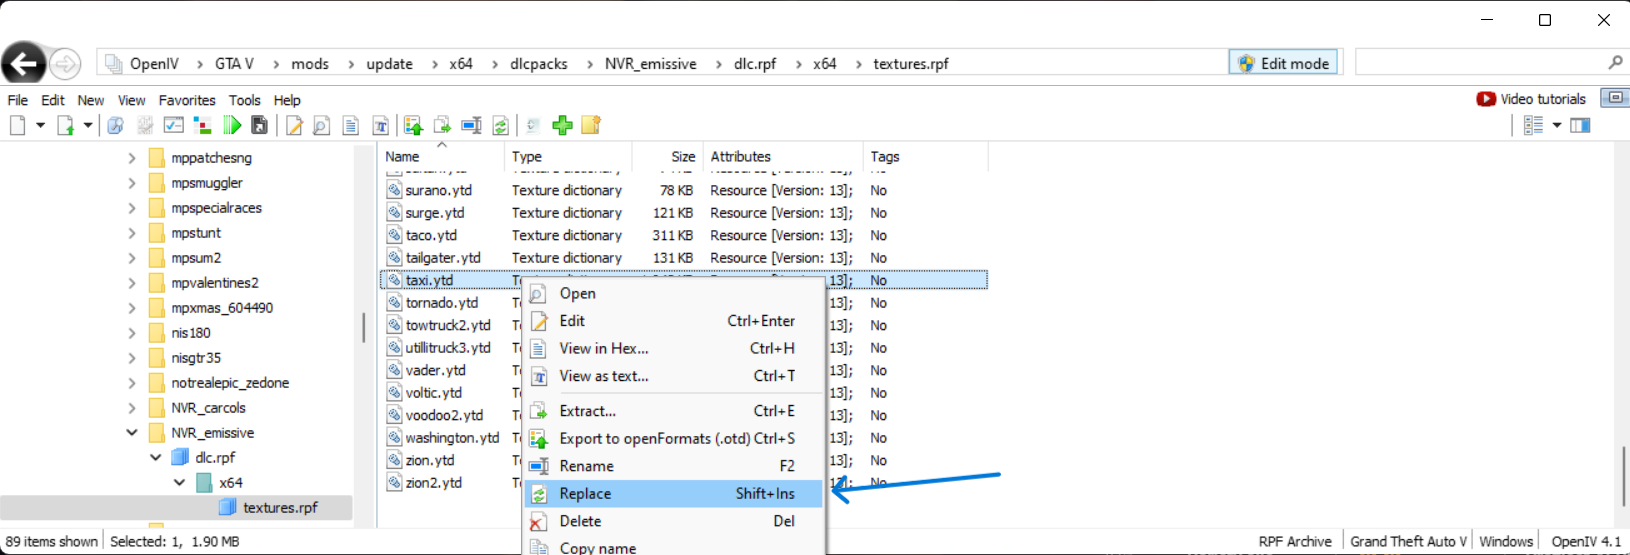Click the forward navigation arrow
The image size is (1630, 555).
click(x=65, y=64)
